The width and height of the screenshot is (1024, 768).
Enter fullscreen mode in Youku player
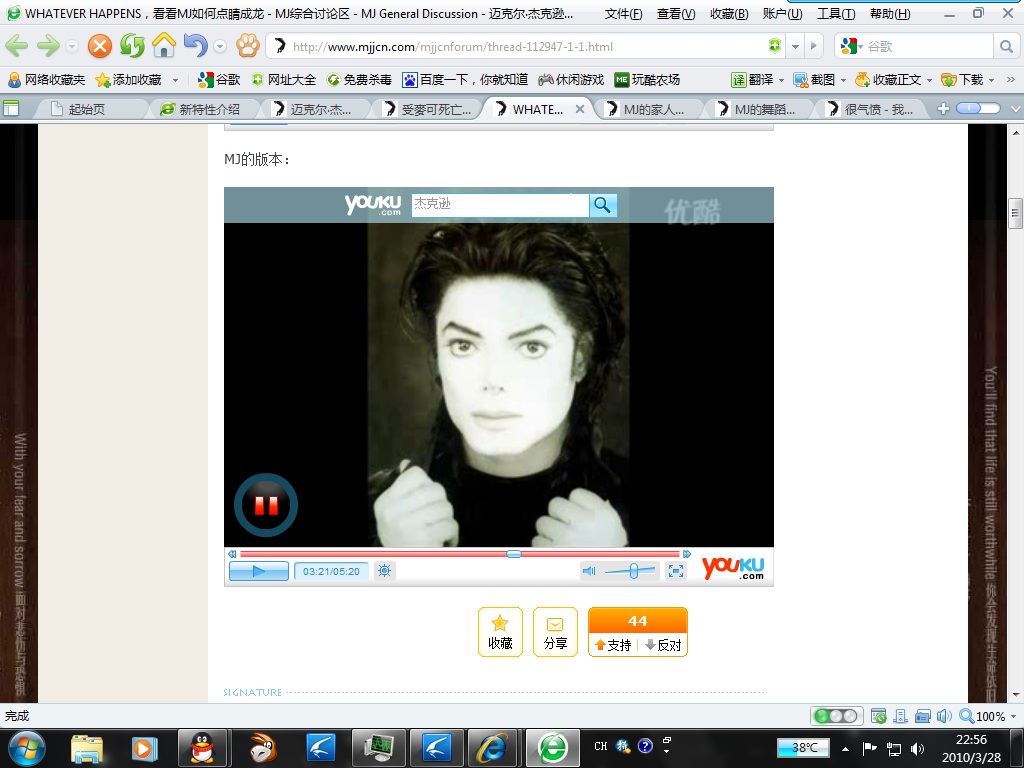(676, 571)
